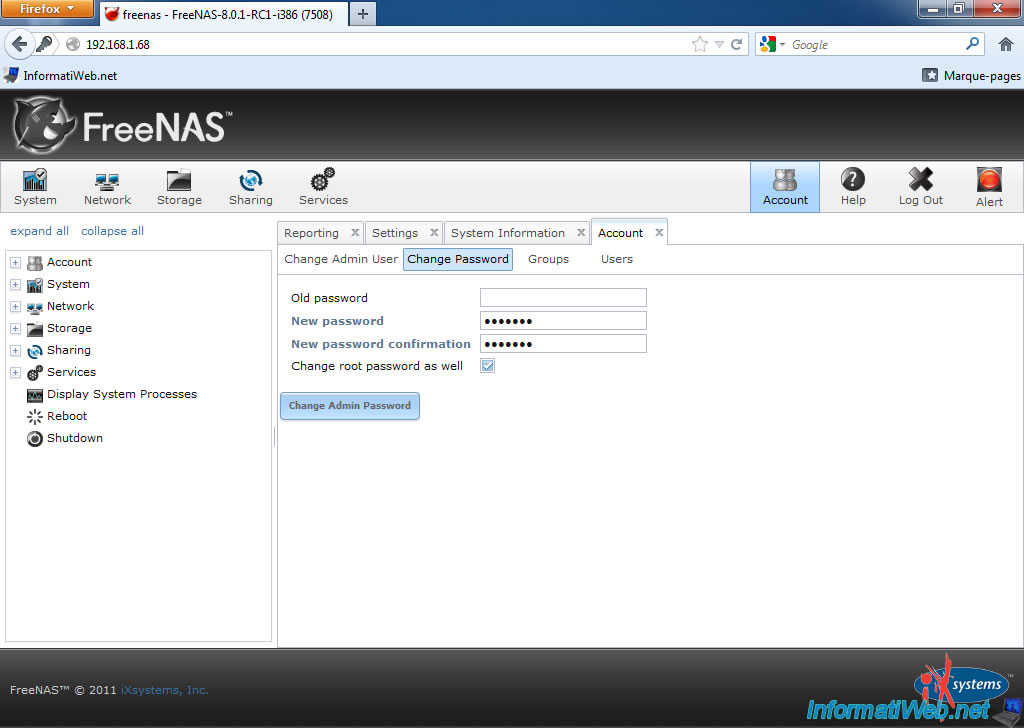Focus the New password field
The width and height of the screenshot is (1024, 728).
563,321
